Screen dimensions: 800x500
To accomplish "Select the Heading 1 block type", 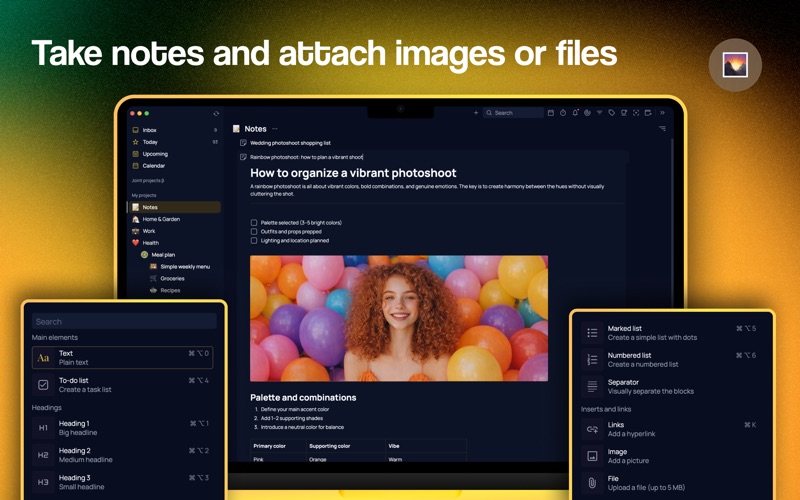I will [122, 428].
